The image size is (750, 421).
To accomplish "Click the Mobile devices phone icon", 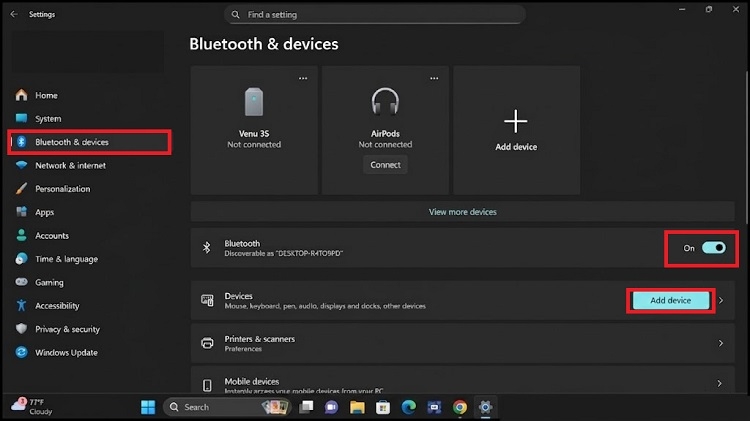I will tap(207, 385).
